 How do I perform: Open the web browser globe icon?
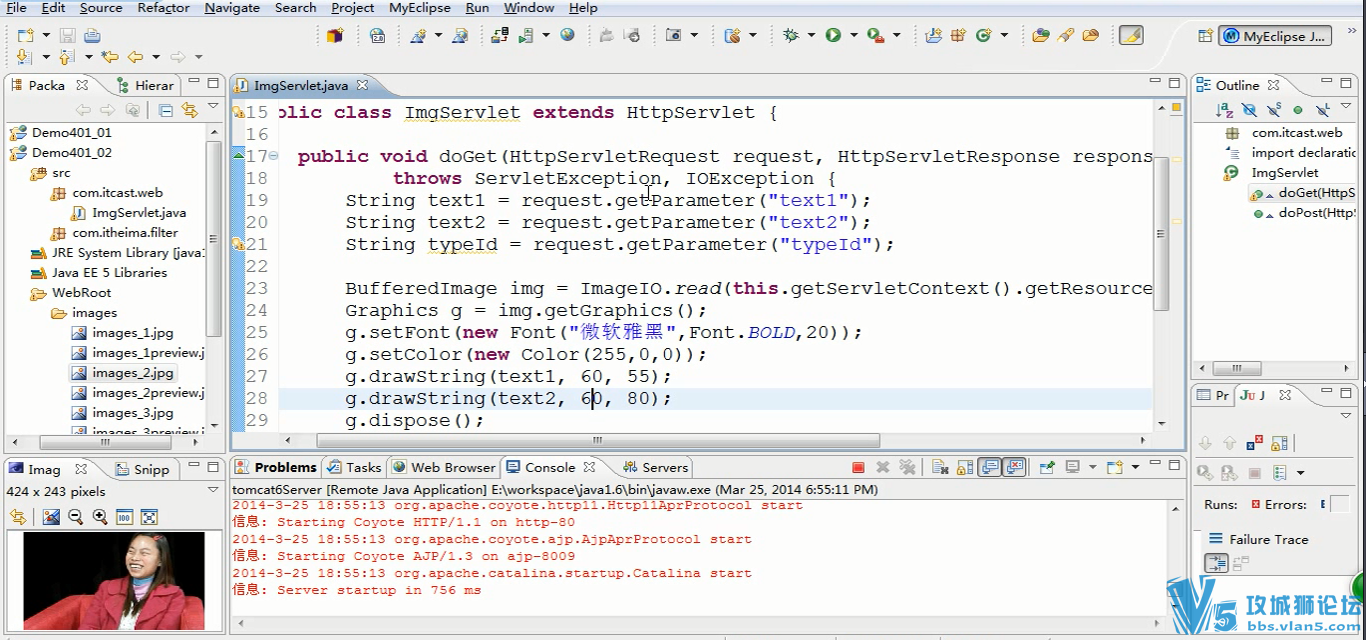pyautogui.click(x=568, y=36)
